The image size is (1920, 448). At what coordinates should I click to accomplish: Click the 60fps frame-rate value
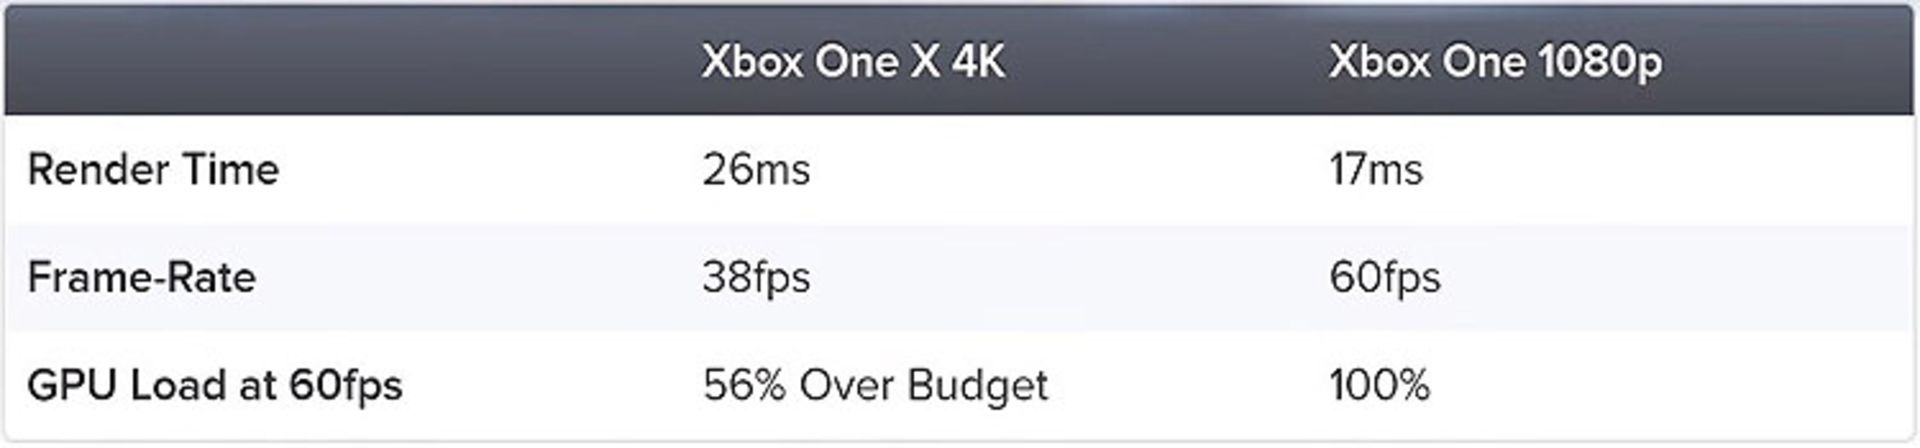click(1385, 278)
